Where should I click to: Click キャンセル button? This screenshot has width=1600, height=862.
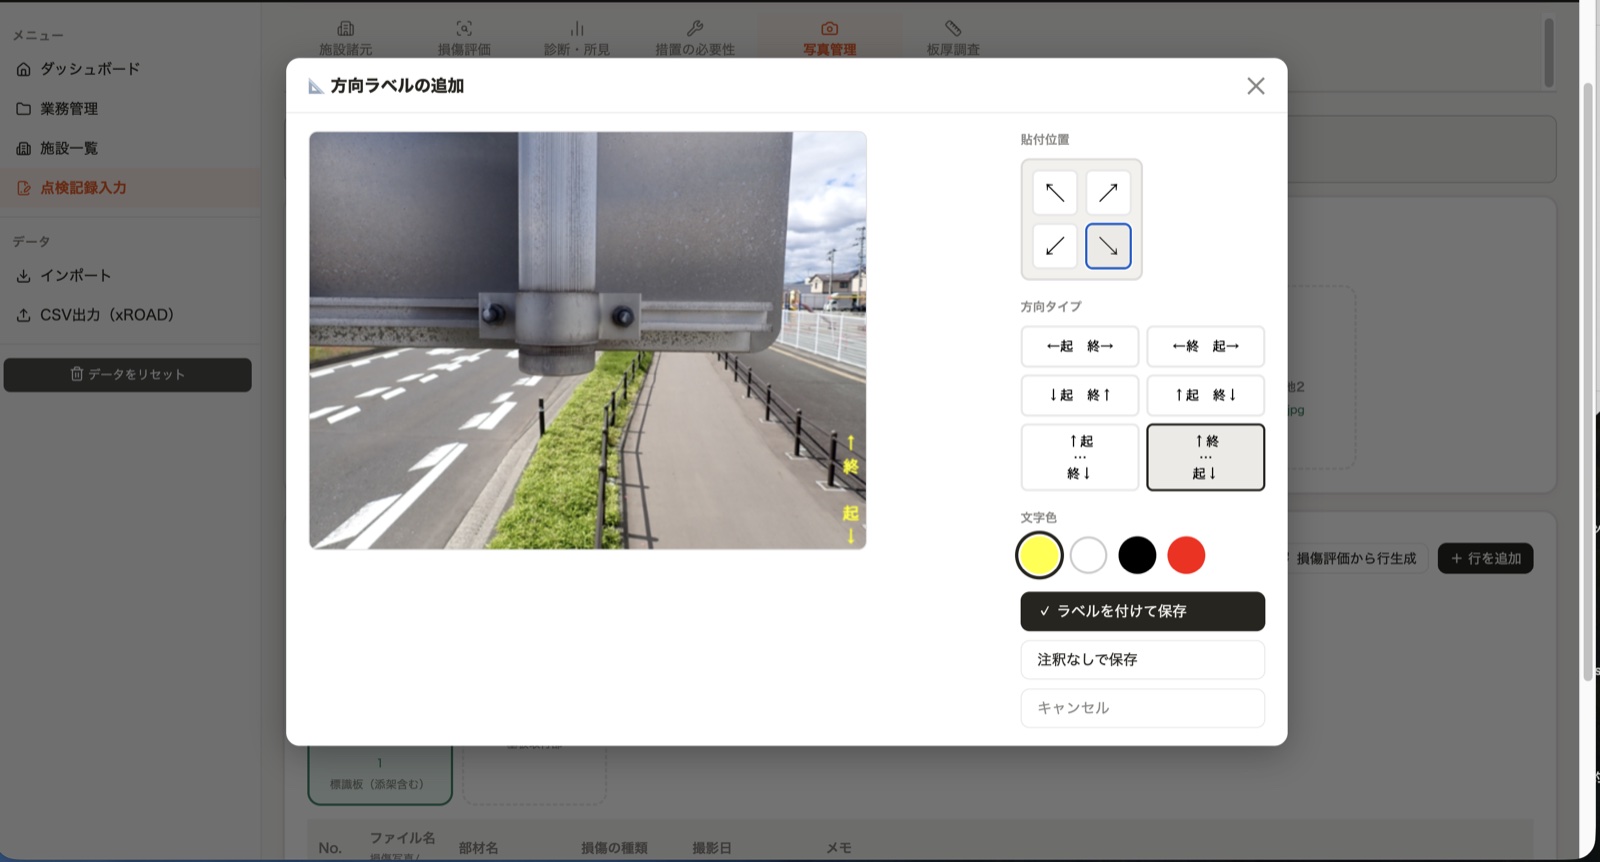(1142, 708)
